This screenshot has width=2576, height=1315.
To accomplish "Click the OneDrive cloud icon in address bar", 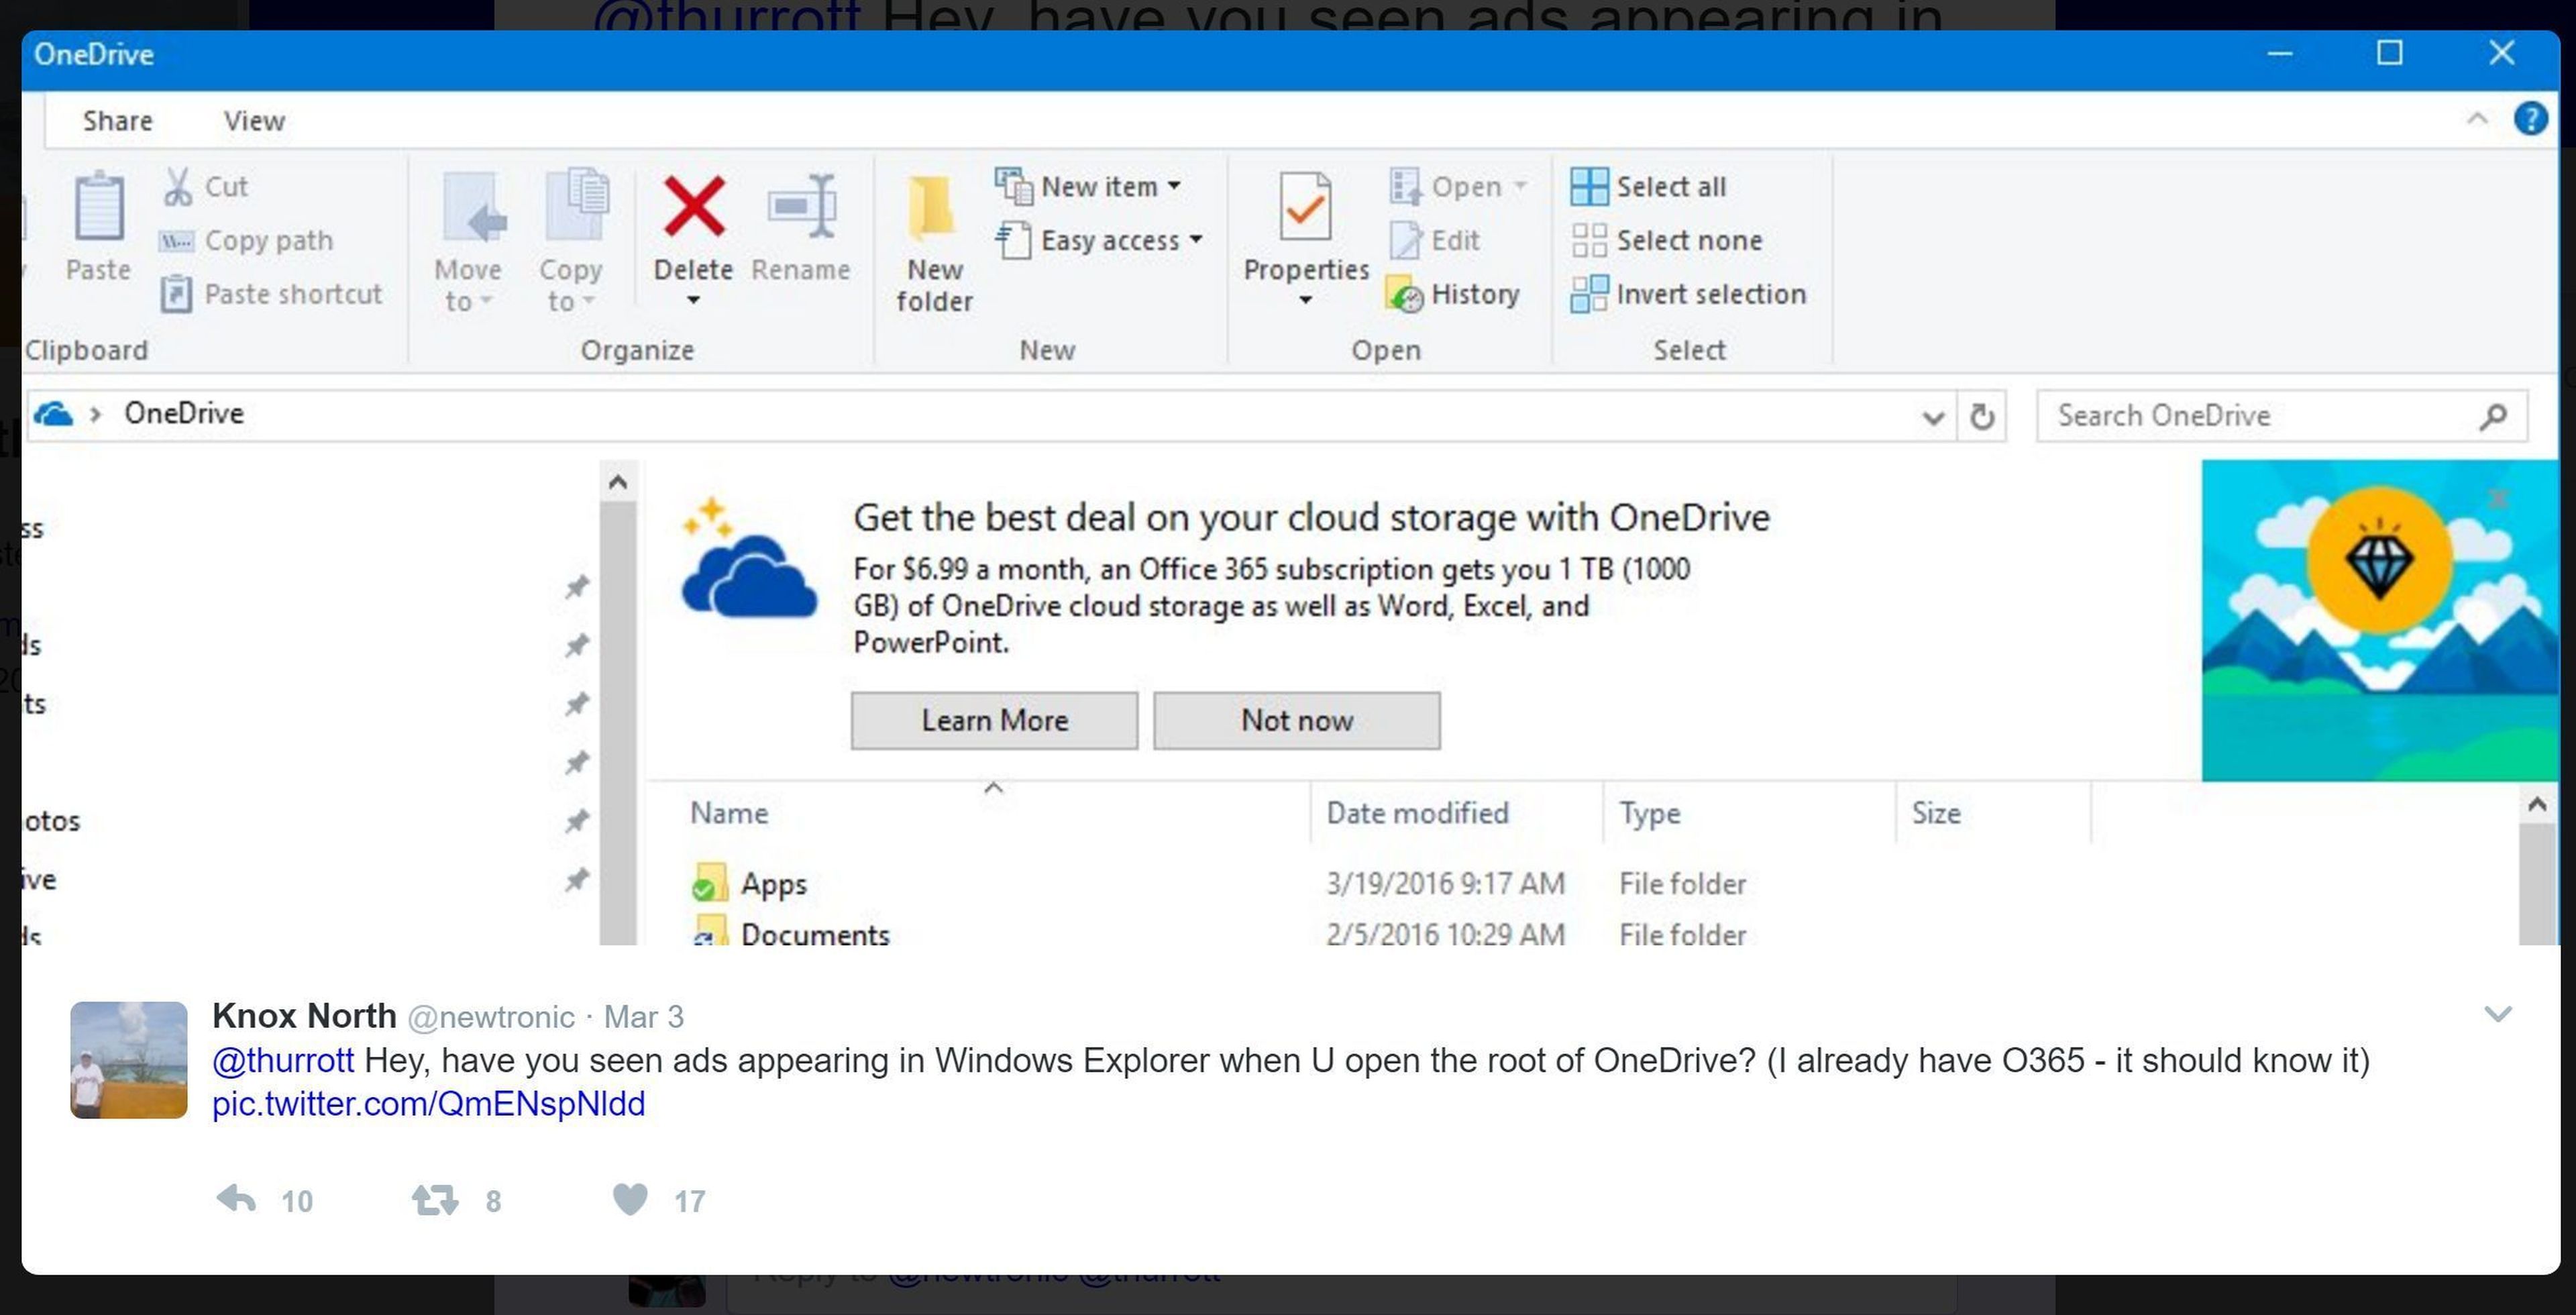I will pyautogui.click(x=53, y=413).
